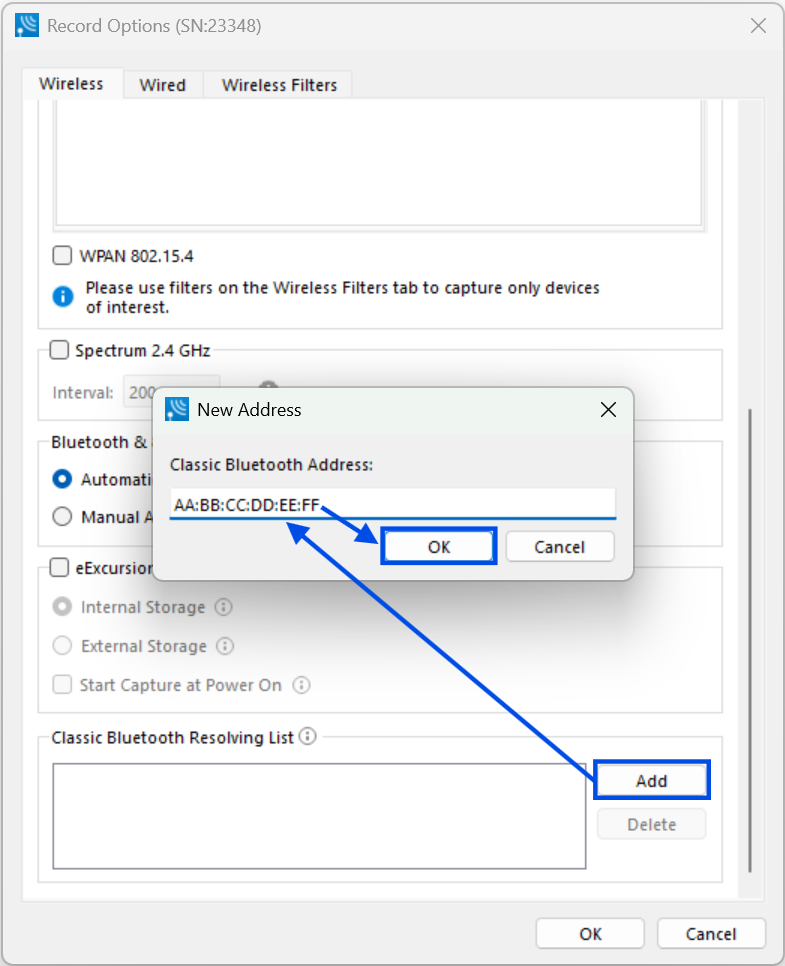Open the Wireless Filters tab
Viewport: 785px width, 966px height.
279,85
